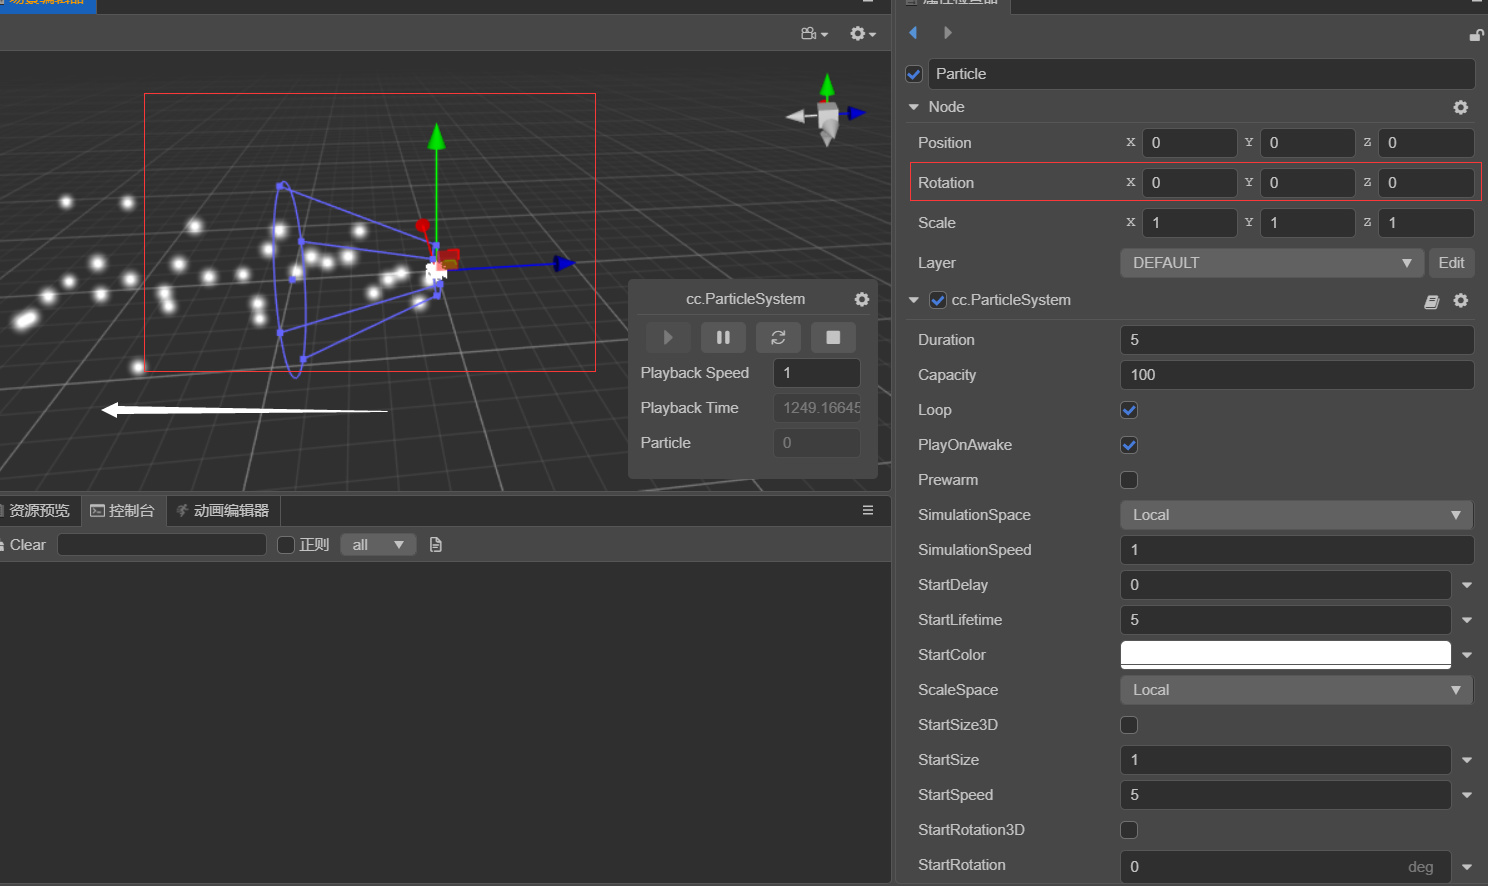Image resolution: width=1488 pixels, height=886 pixels.
Task: Open the StartColor mode arrow
Action: [x=1467, y=655]
